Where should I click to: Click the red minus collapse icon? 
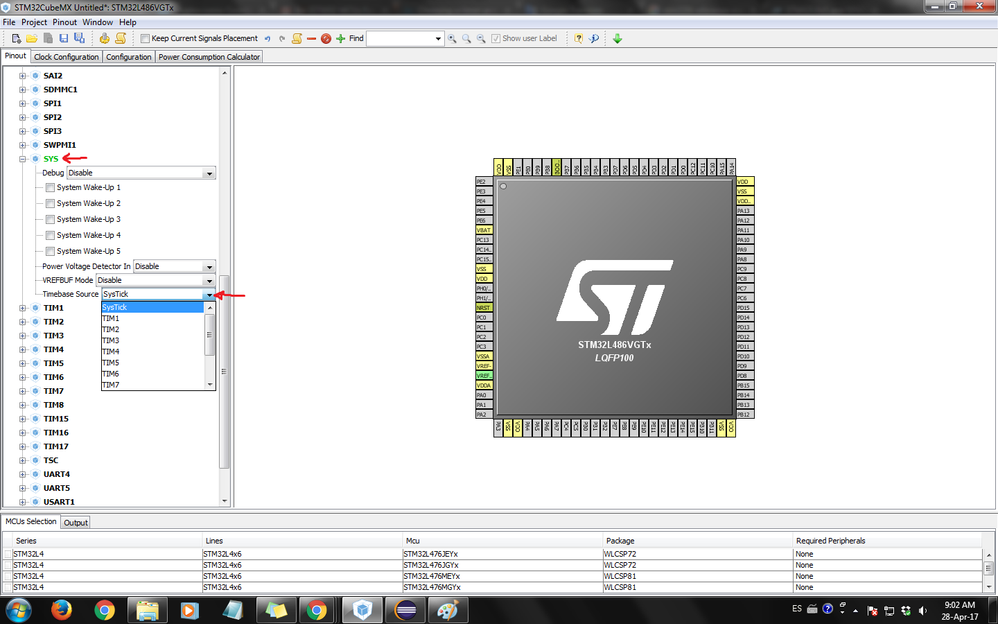311,38
